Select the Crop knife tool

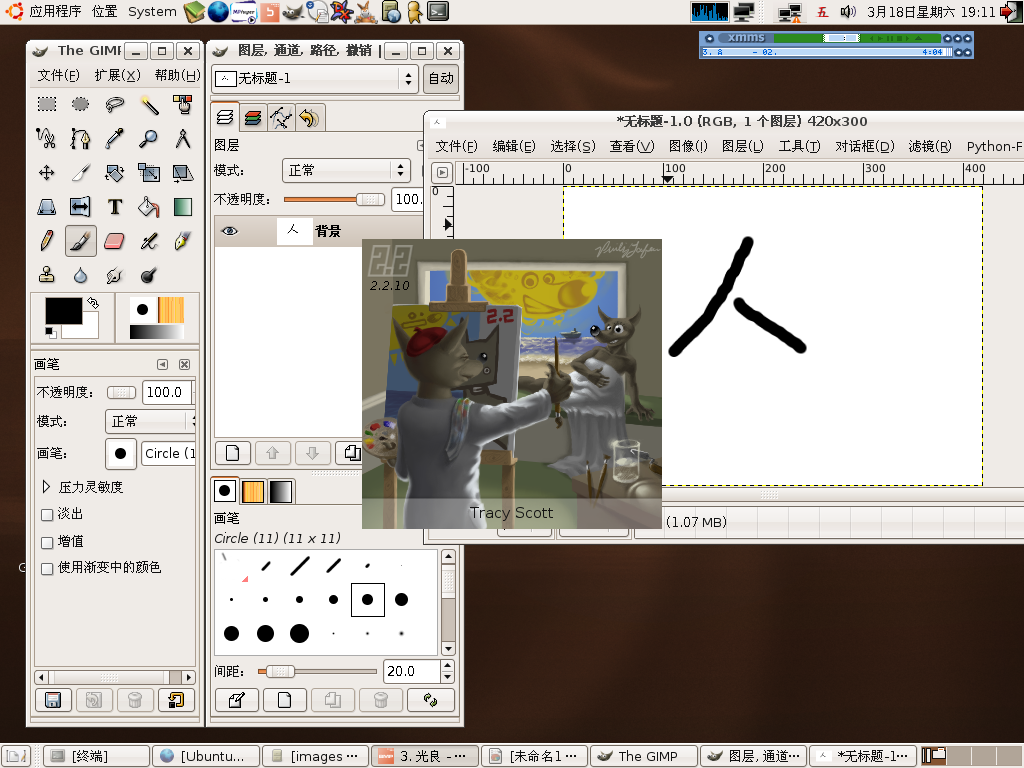coord(80,172)
